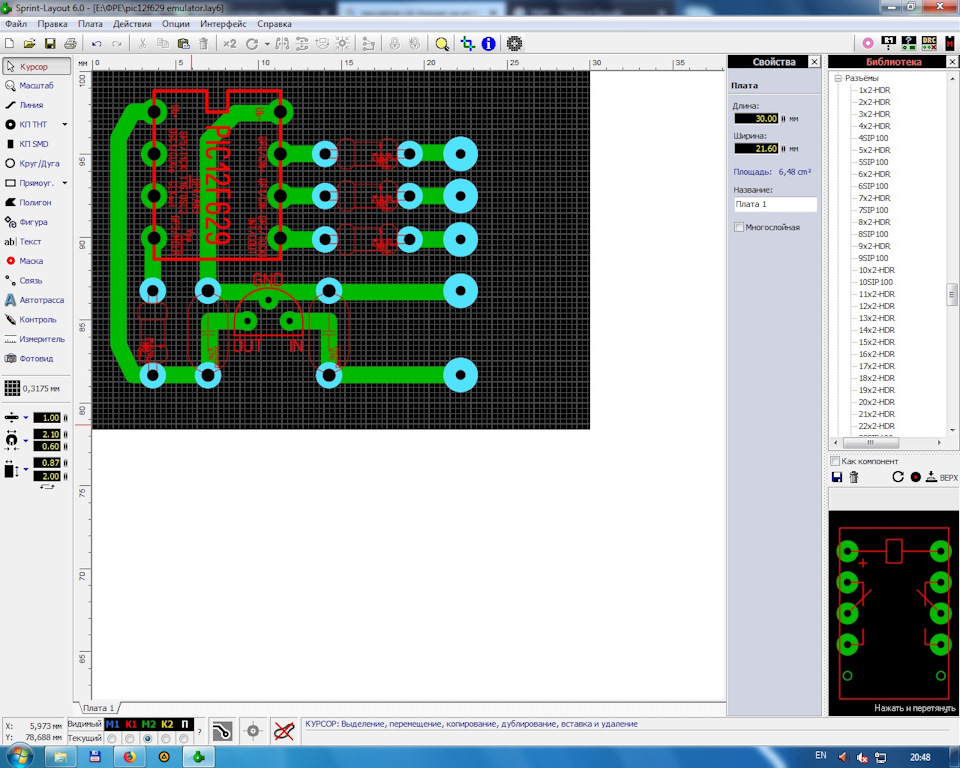960x768 pixels.
Task: Check the Как компонент checkbox
Action: (834, 461)
